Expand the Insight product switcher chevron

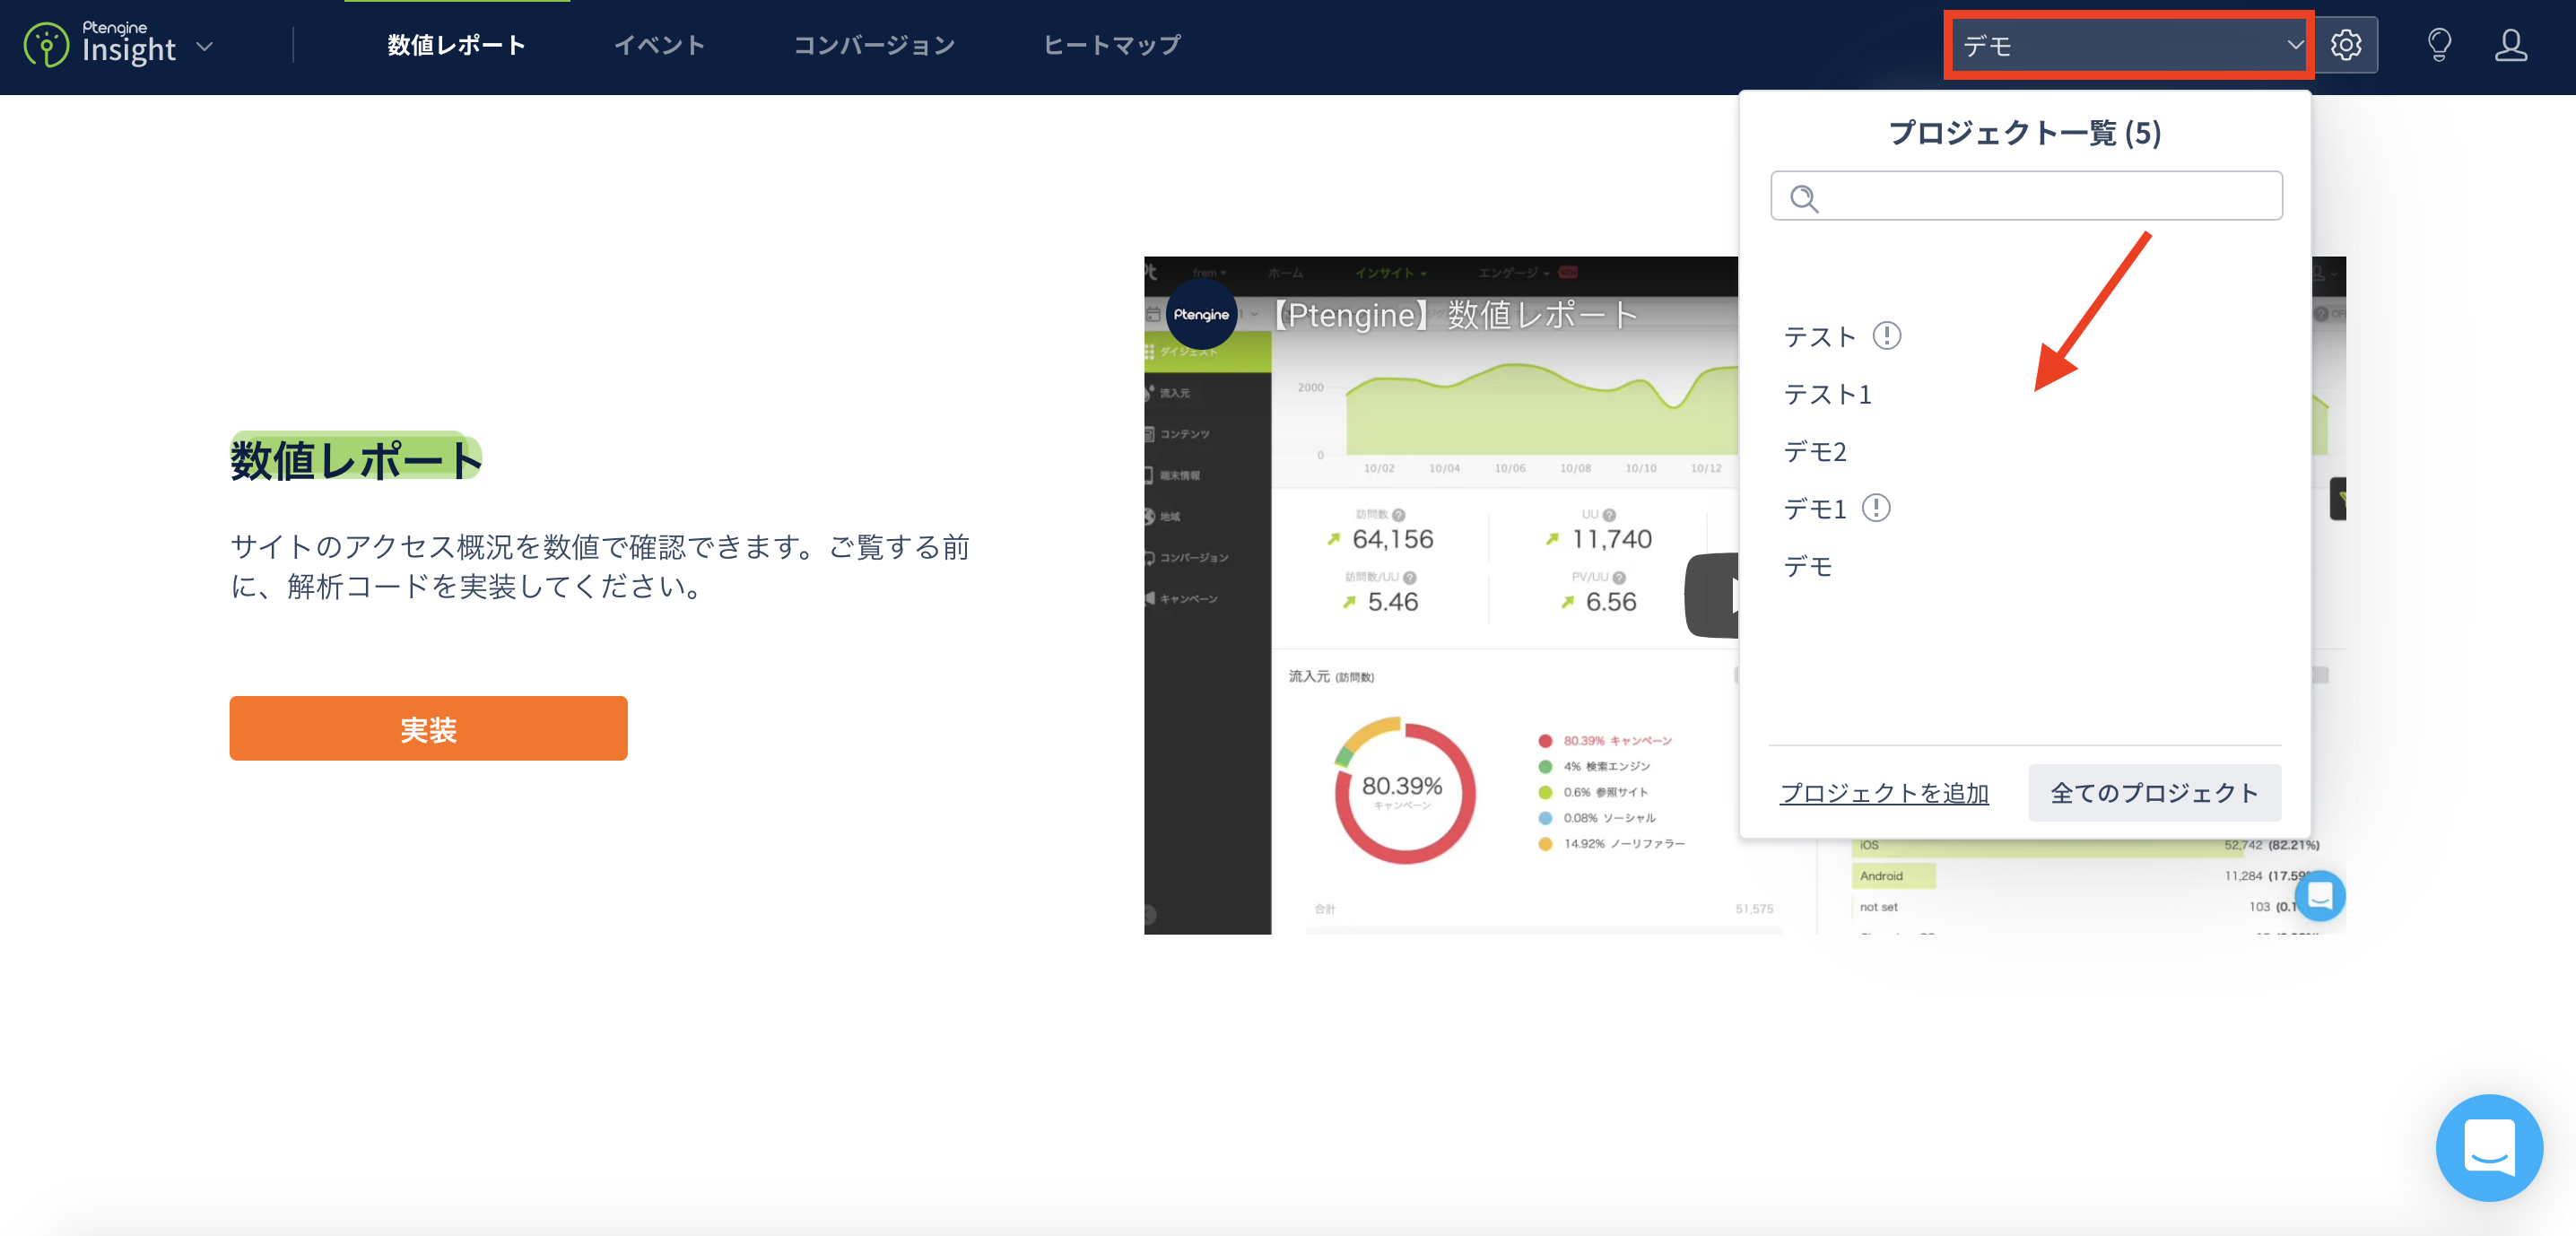coord(205,46)
